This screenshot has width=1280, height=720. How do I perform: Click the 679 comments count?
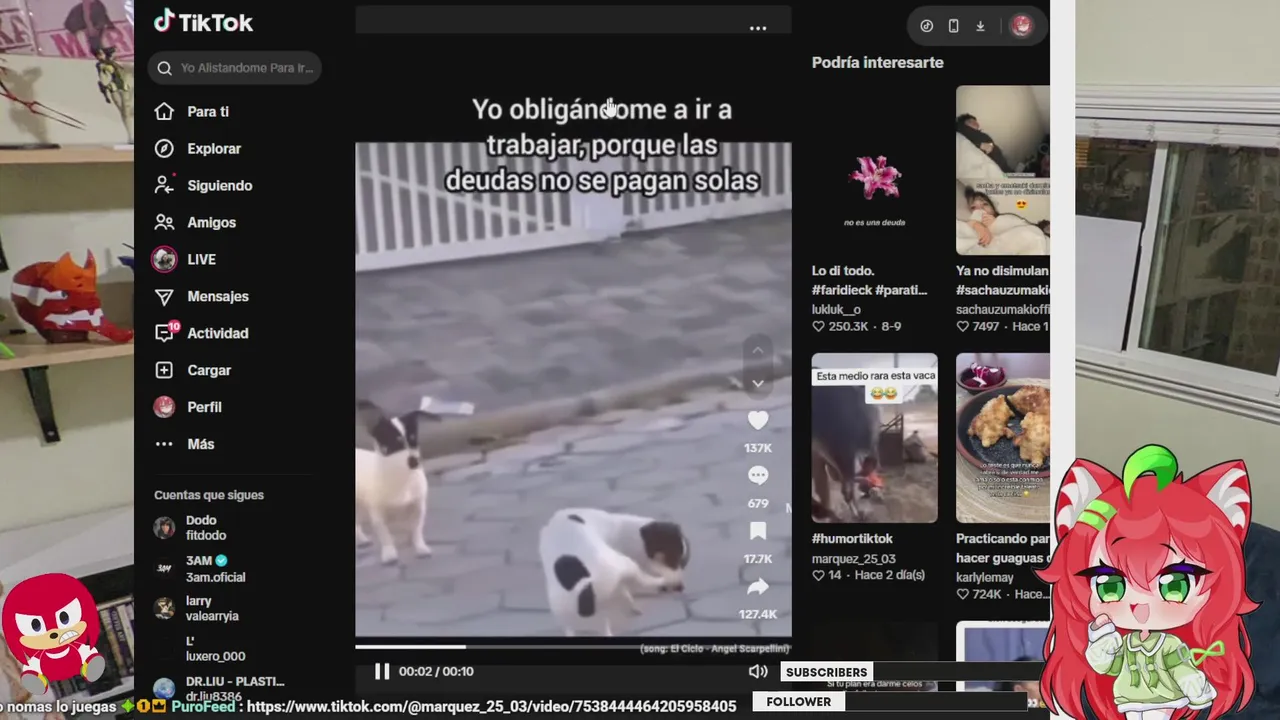point(758,504)
